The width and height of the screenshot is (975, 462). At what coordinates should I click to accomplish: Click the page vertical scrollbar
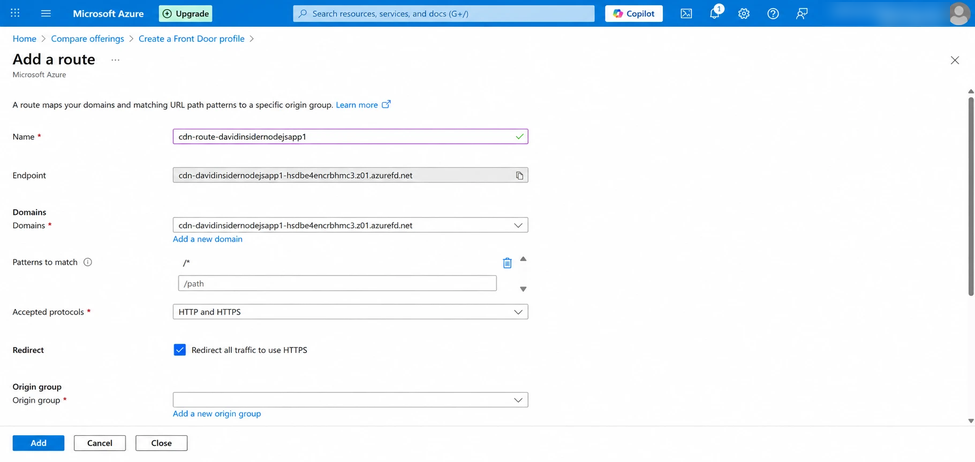971,196
